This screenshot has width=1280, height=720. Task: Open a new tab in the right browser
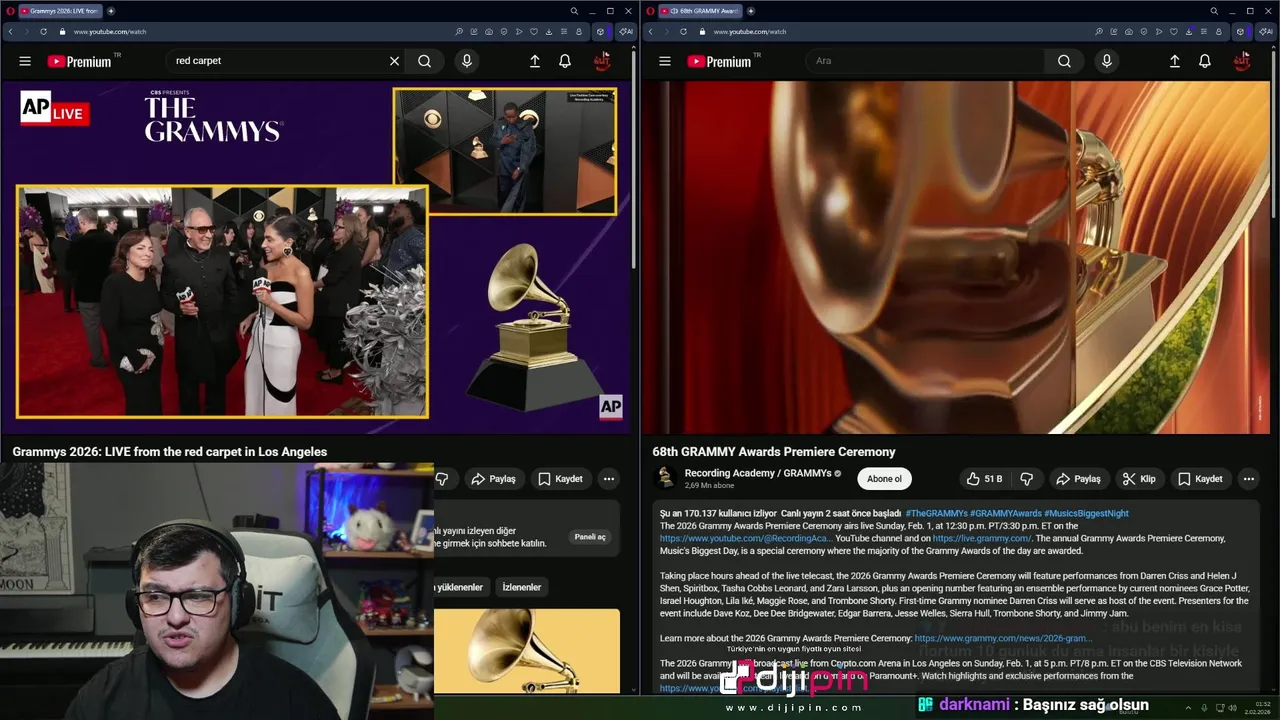(x=751, y=11)
